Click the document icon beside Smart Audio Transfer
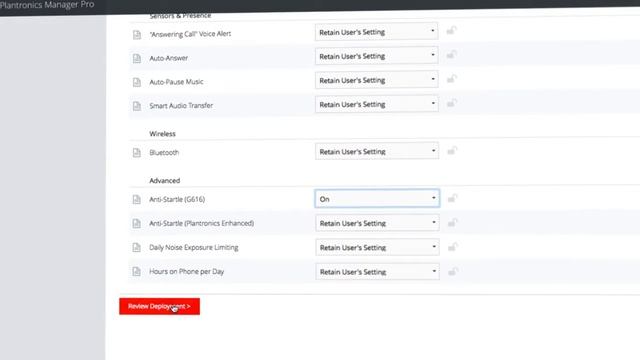The image size is (640, 360). tap(137, 106)
